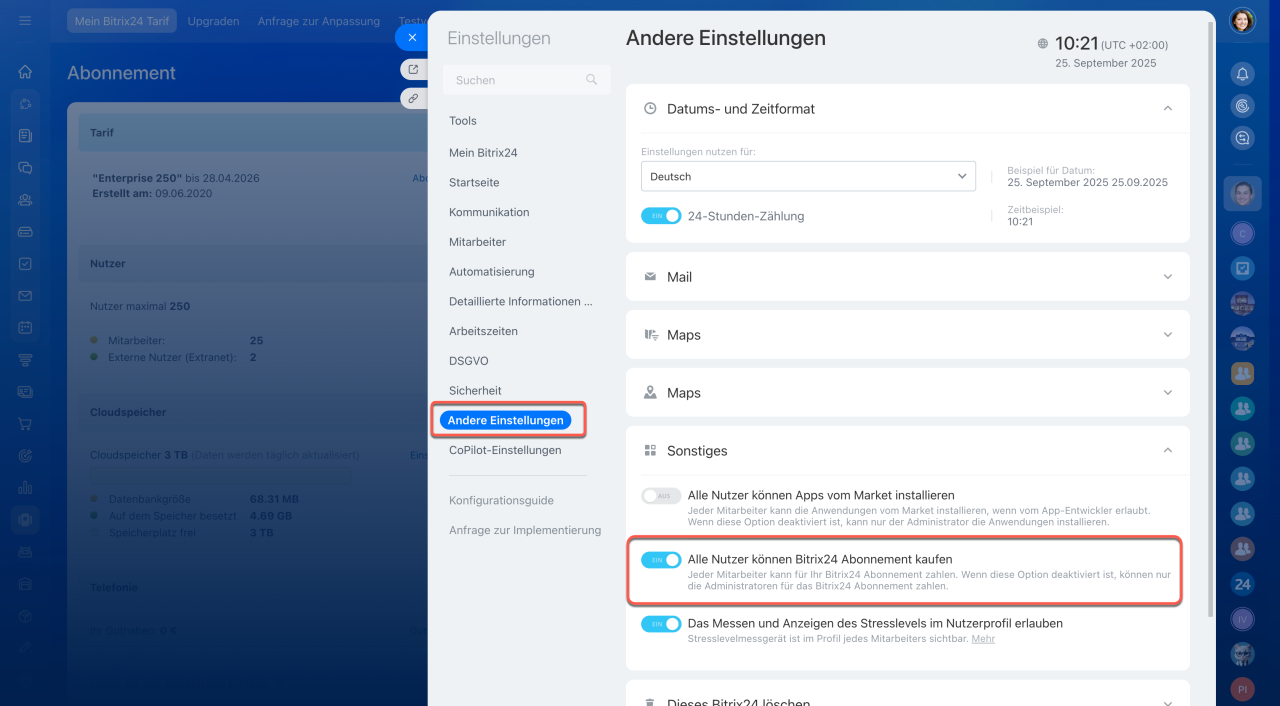This screenshot has width=1280, height=706.
Task: Open DSGVO settings item
Action: coord(469,361)
